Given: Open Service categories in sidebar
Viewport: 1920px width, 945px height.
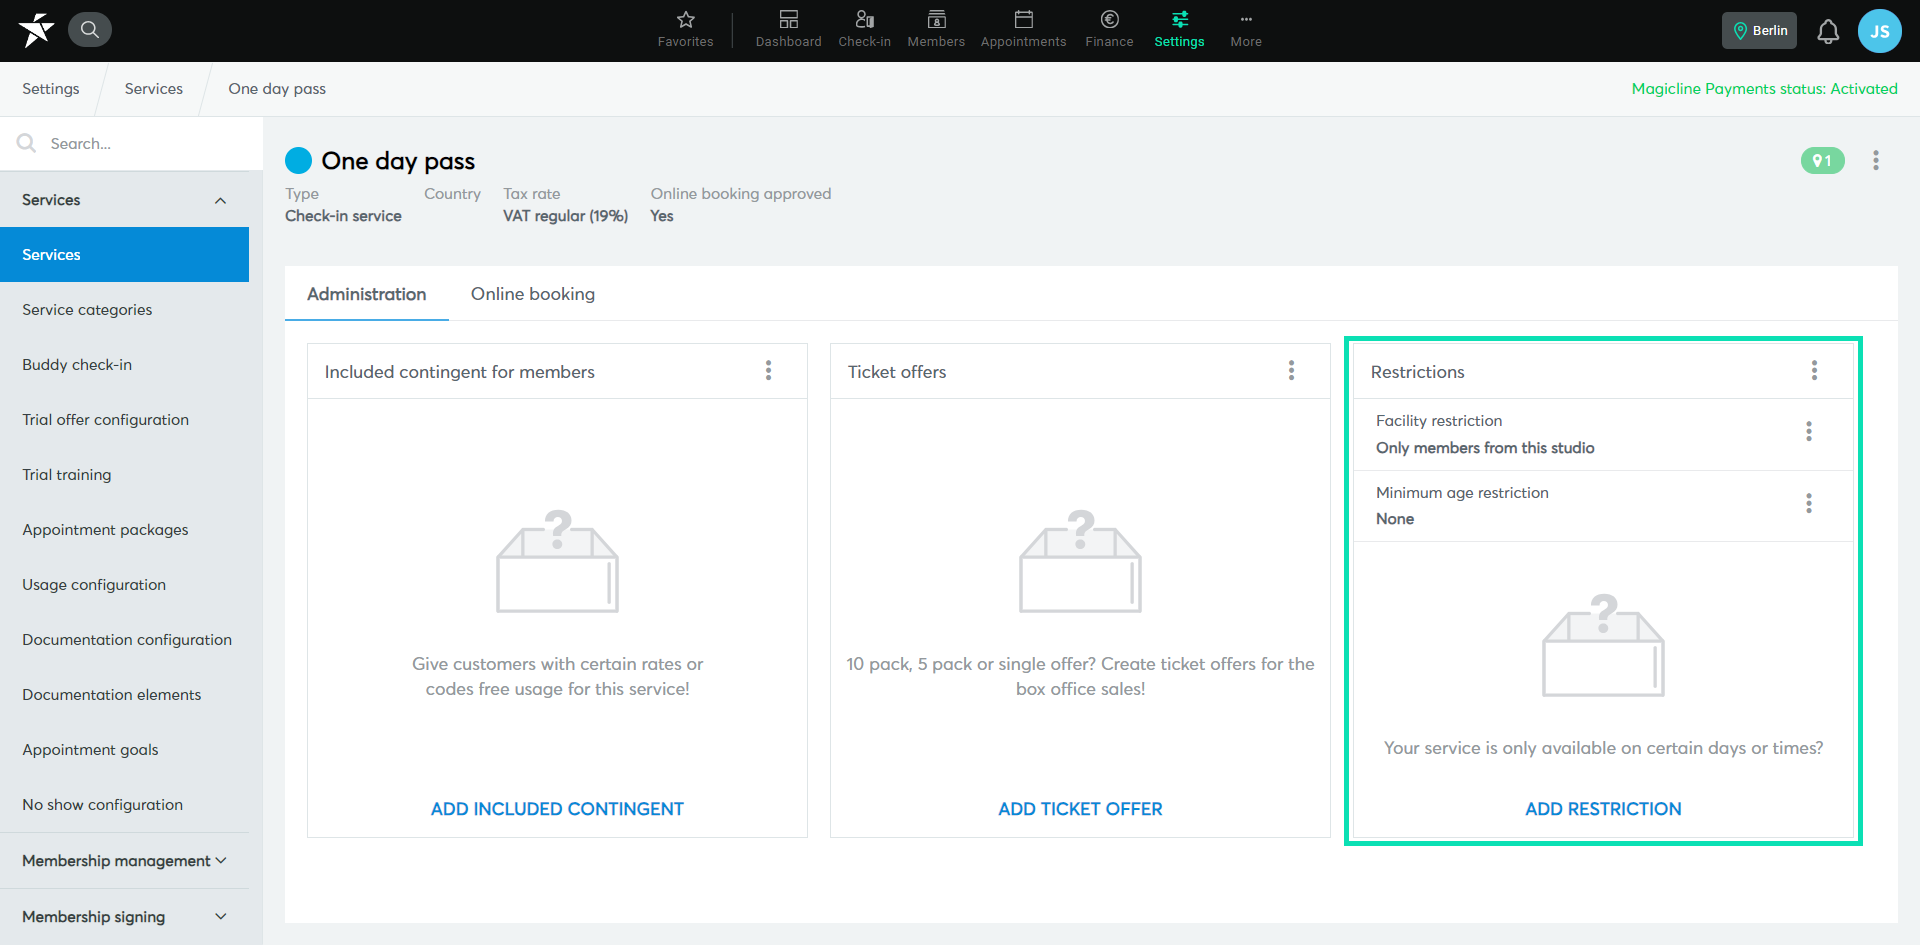Looking at the screenshot, I should coord(124,310).
